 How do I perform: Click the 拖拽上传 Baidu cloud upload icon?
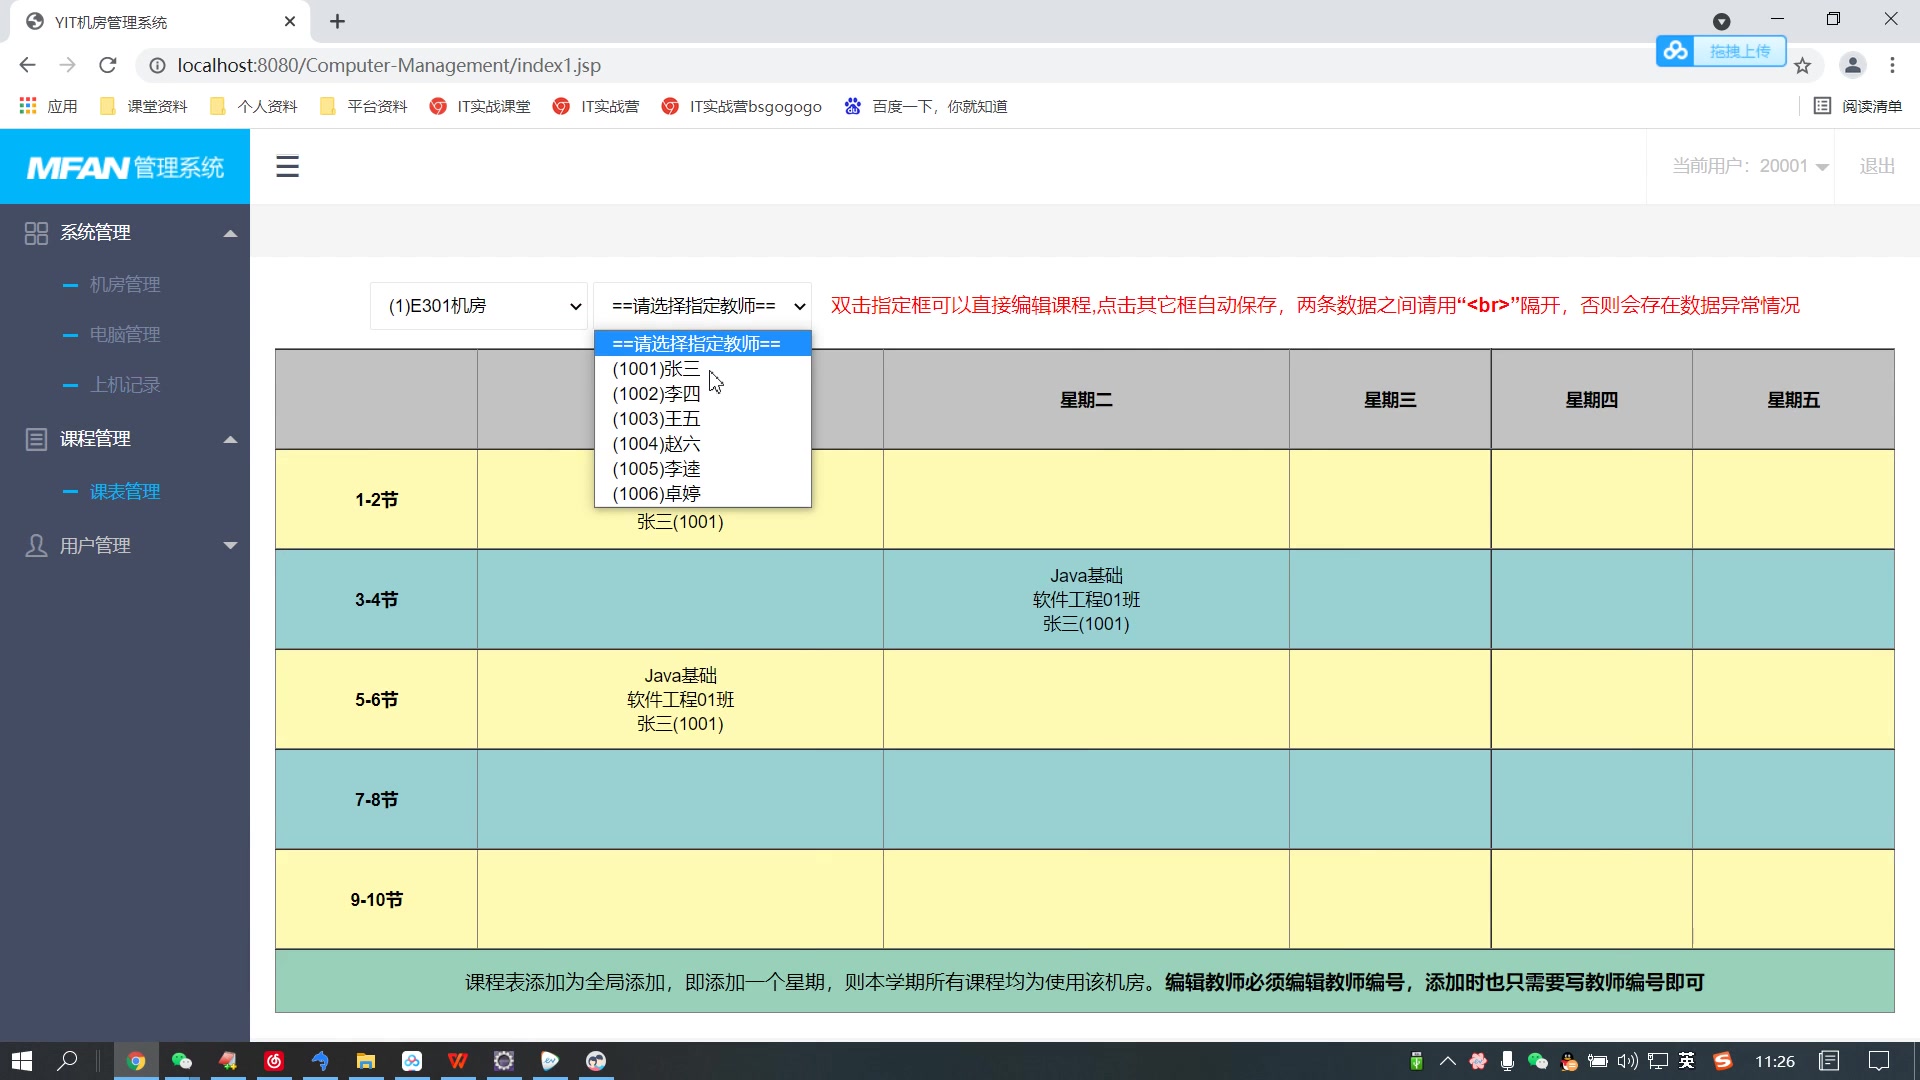coord(1676,50)
